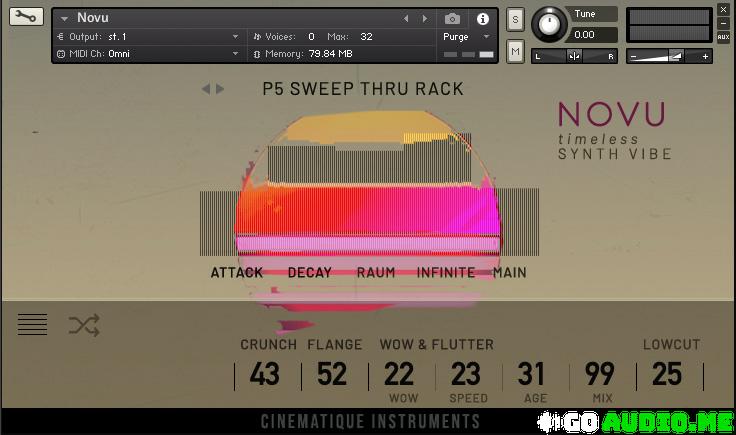The height and width of the screenshot is (435, 736).
Task: Select next preset with right triangle
Action: (x=220, y=89)
